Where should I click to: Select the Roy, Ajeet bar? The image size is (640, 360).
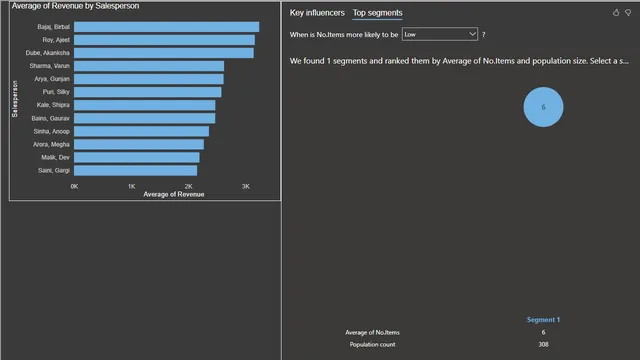click(x=164, y=40)
